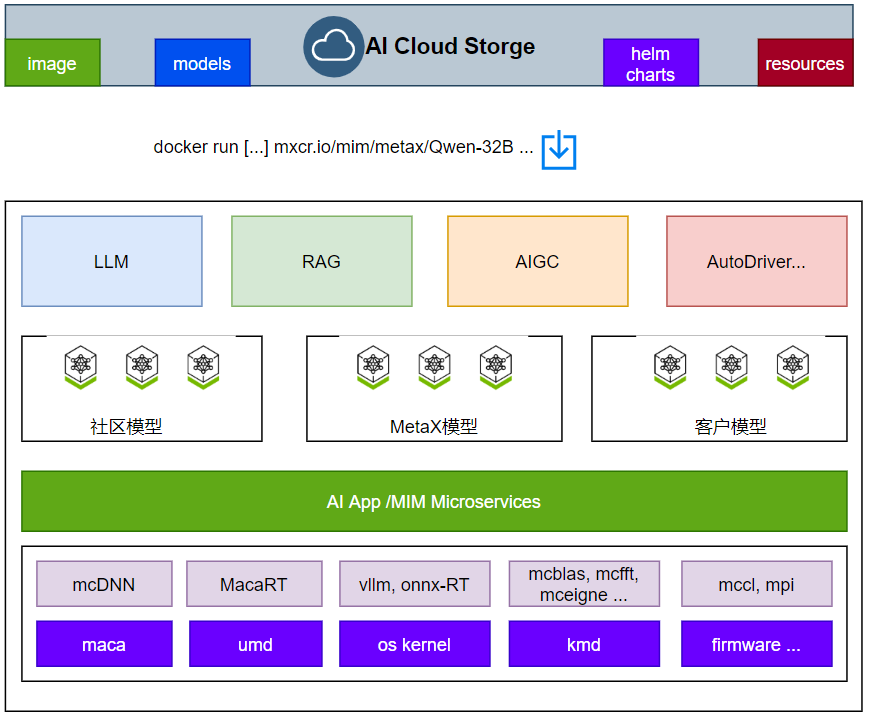Open the AutoDriver... box
Image resolution: width=870 pixels, height=718 pixels.
pyautogui.click(x=757, y=261)
